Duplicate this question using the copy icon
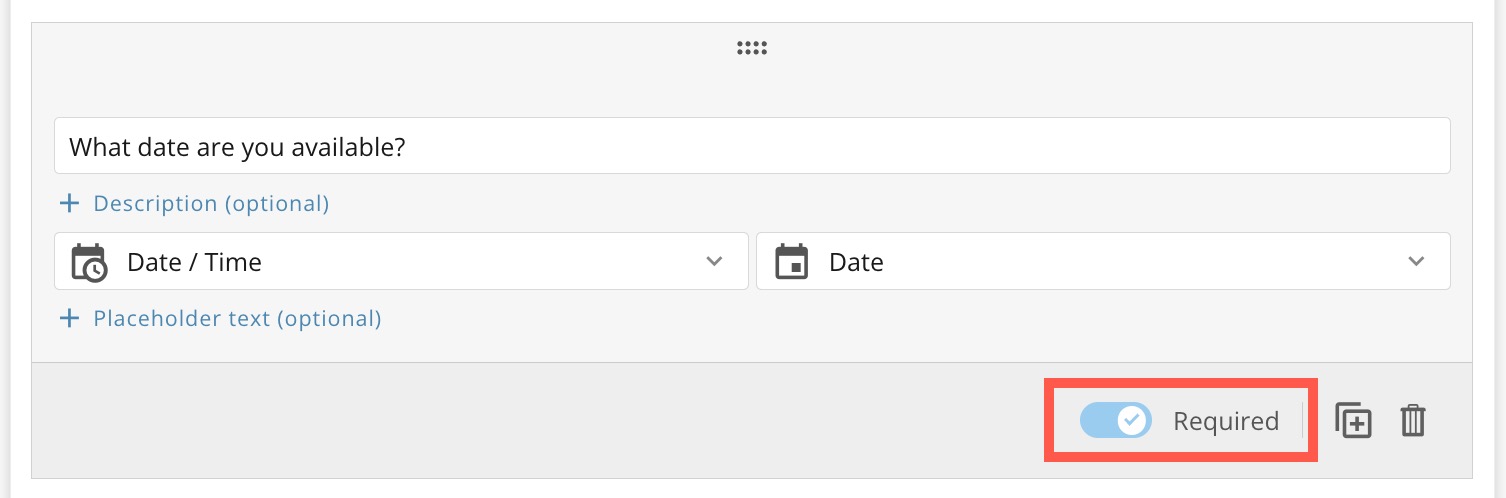The height and width of the screenshot is (498, 1506). coord(1353,421)
